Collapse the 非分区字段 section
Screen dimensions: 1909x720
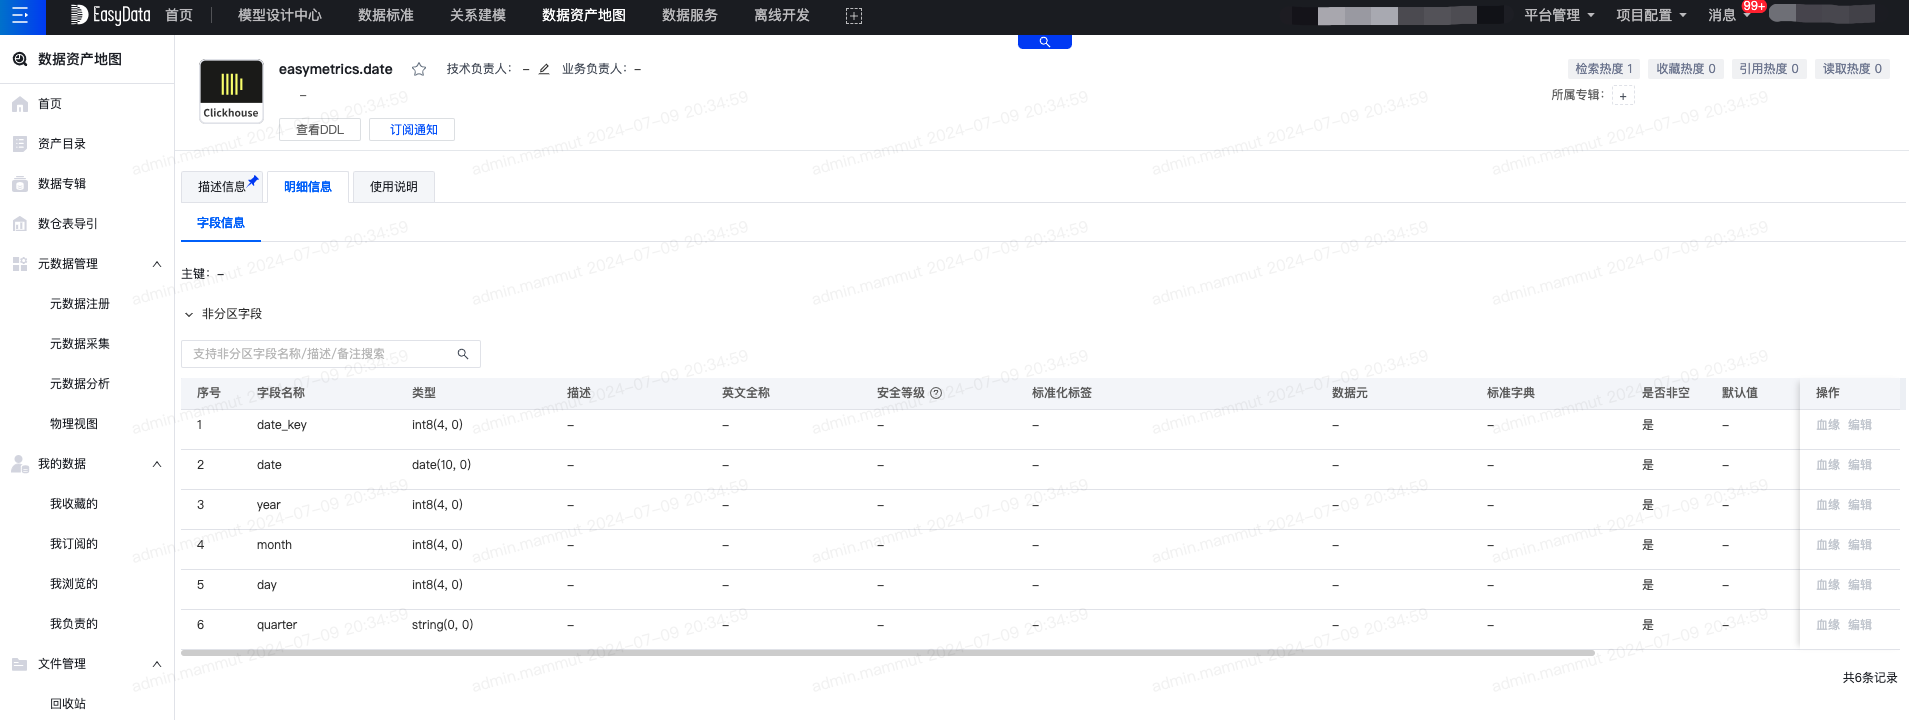click(x=189, y=314)
